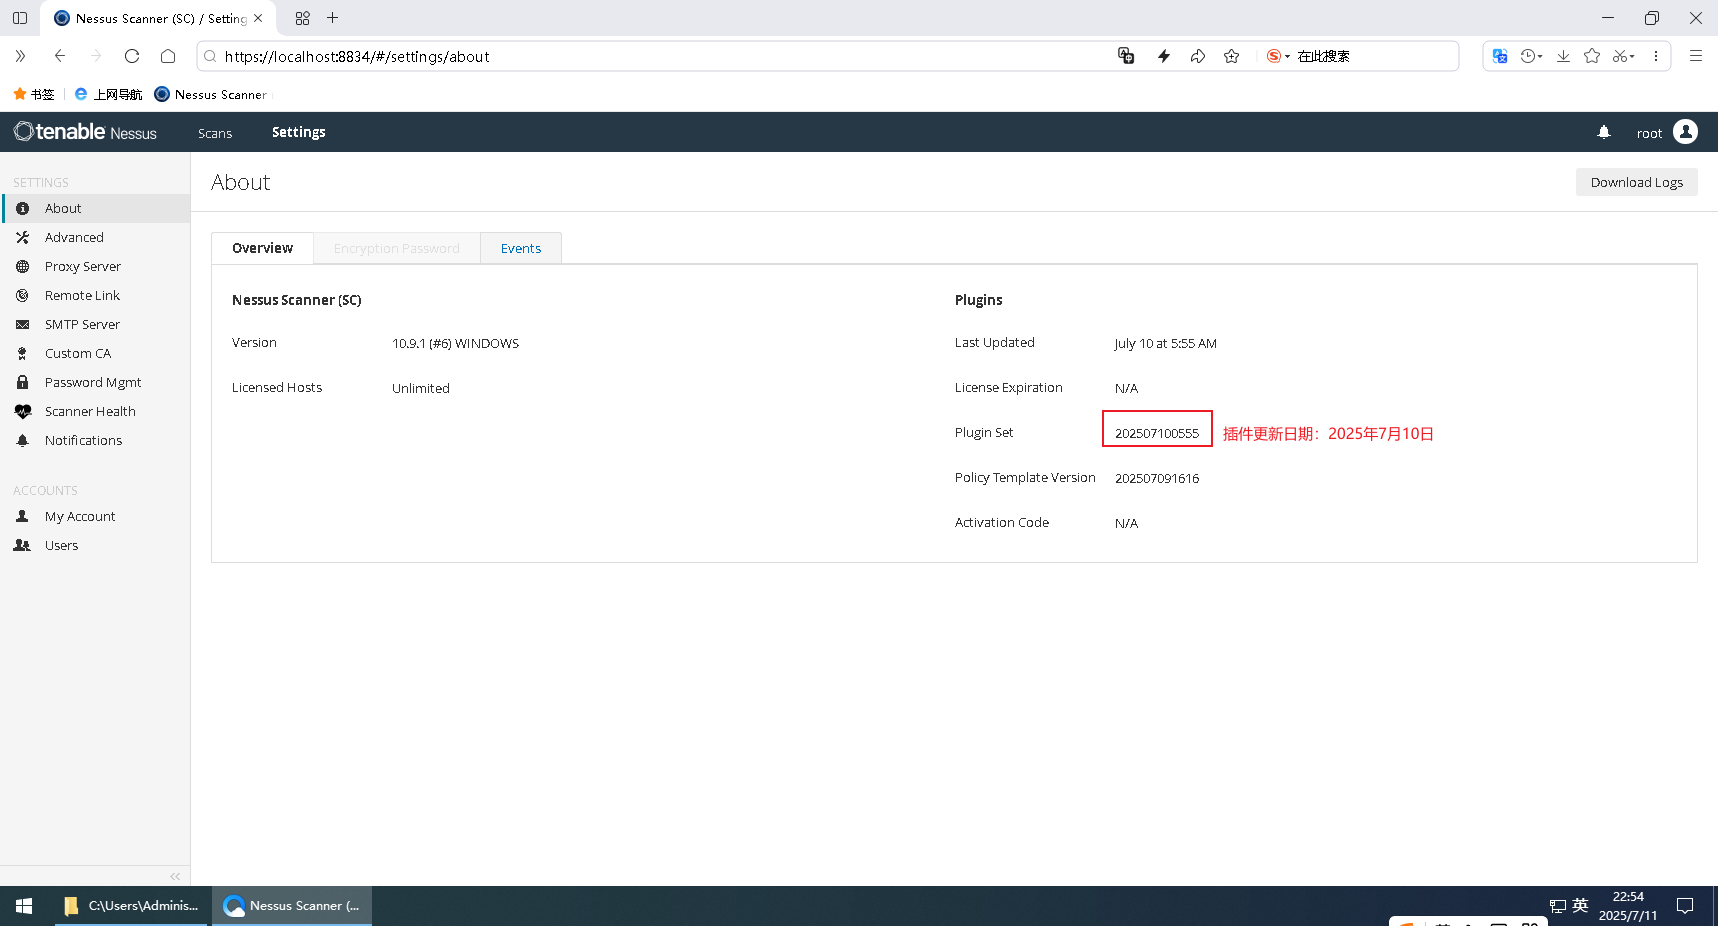Viewport: 1718px width, 926px height.
Task: Open the browser hamburger main menu
Action: point(1696,56)
